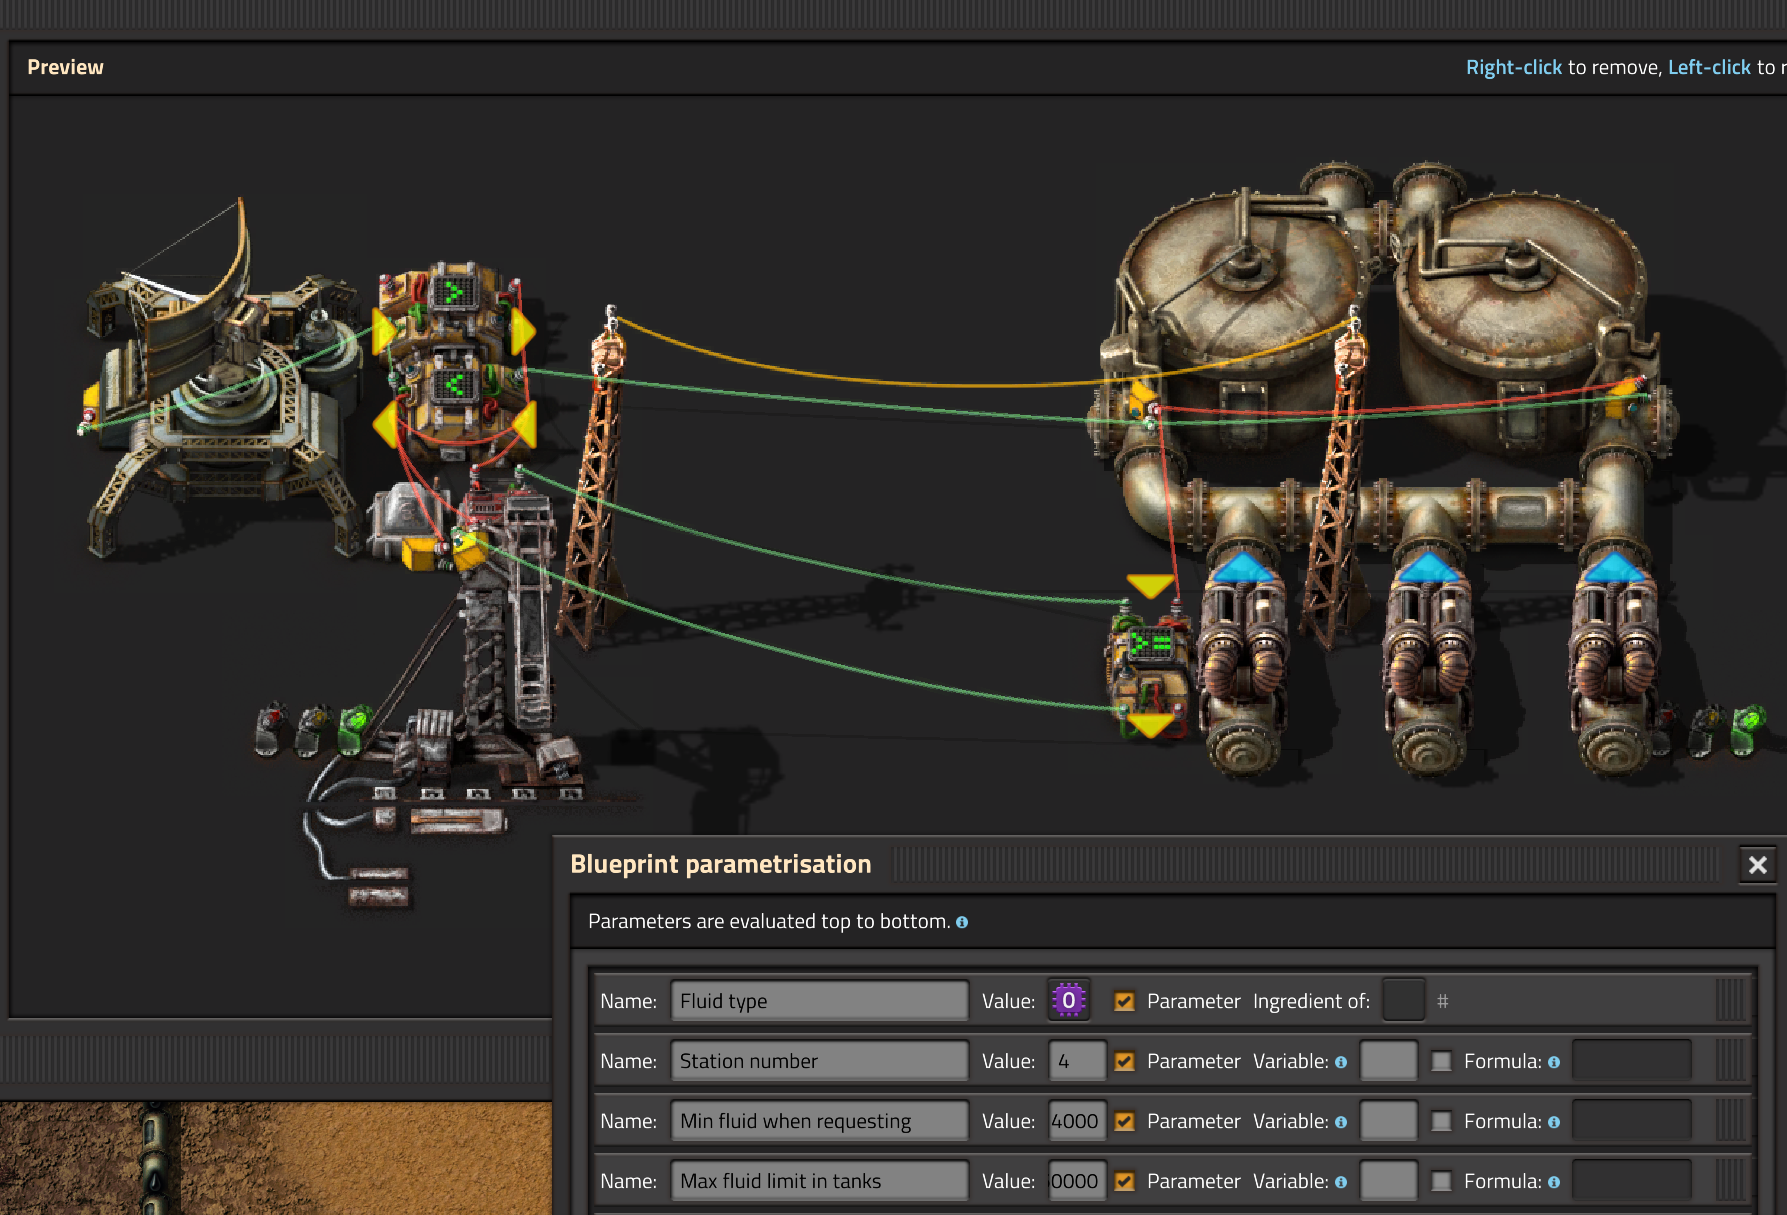Click the 'Ingredient of:' label

pyautogui.click(x=1311, y=1001)
